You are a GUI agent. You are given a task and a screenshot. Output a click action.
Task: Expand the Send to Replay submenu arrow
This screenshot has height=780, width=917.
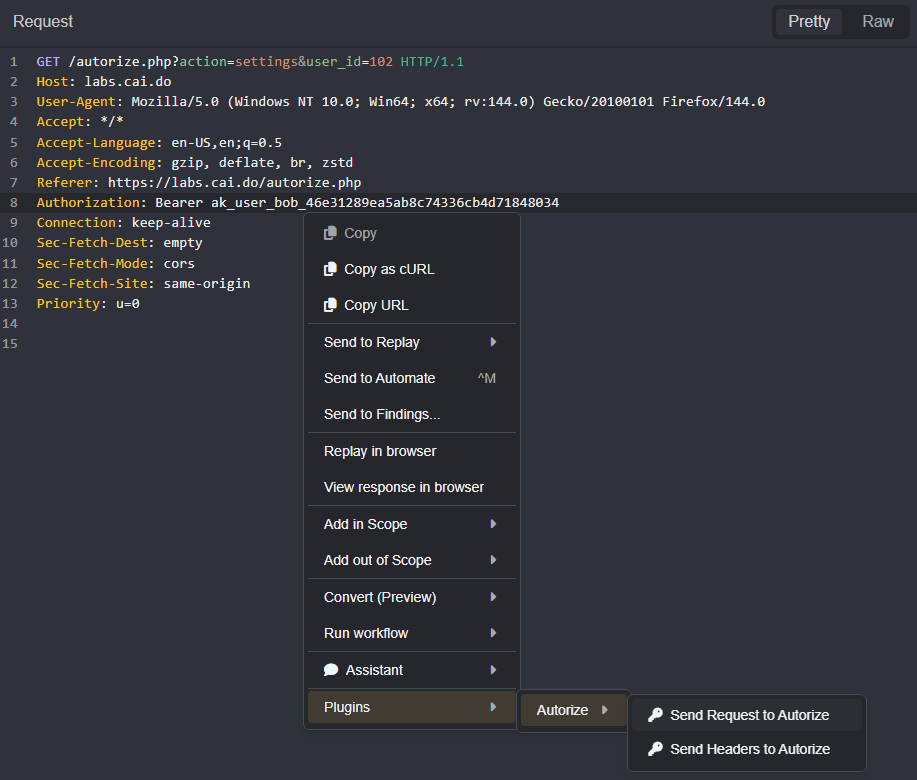pos(493,342)
